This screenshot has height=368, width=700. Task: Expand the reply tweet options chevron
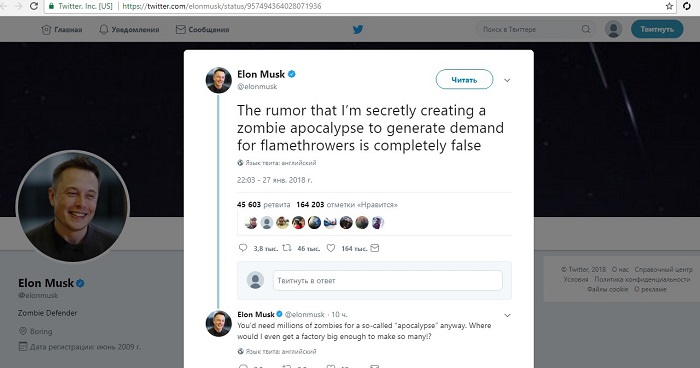507,315
